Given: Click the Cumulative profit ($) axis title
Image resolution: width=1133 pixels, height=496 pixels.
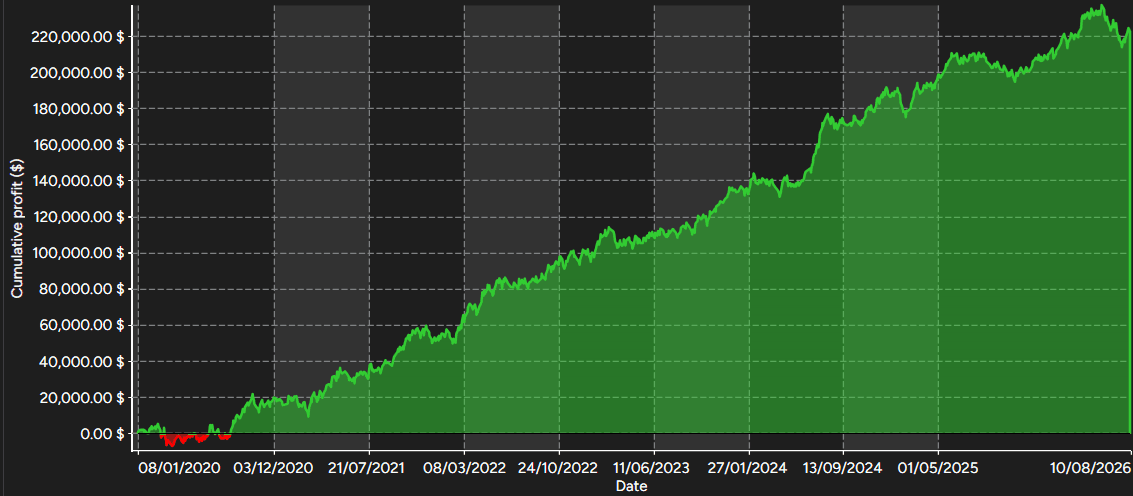Looking at the screenshot, I should (17, 230).
